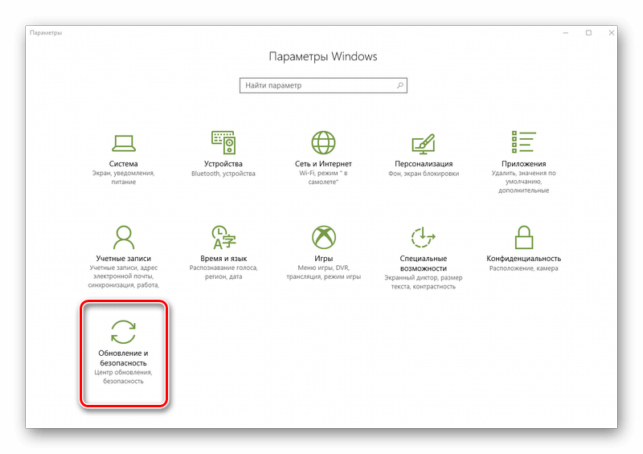Screen dimensions: 643x454
Task: Click the magnifier icon in search box
Action: 400,85
